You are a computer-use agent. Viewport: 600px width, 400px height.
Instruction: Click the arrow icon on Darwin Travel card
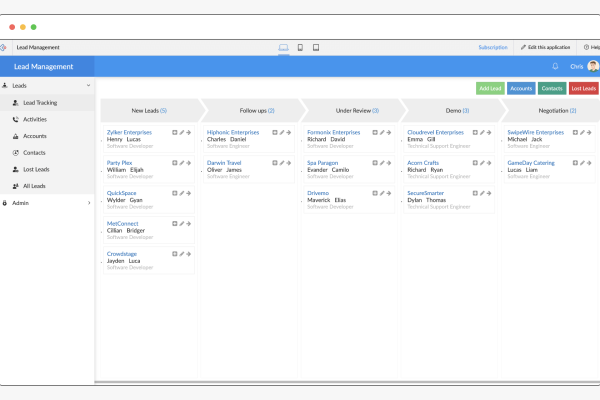point(289,162)
